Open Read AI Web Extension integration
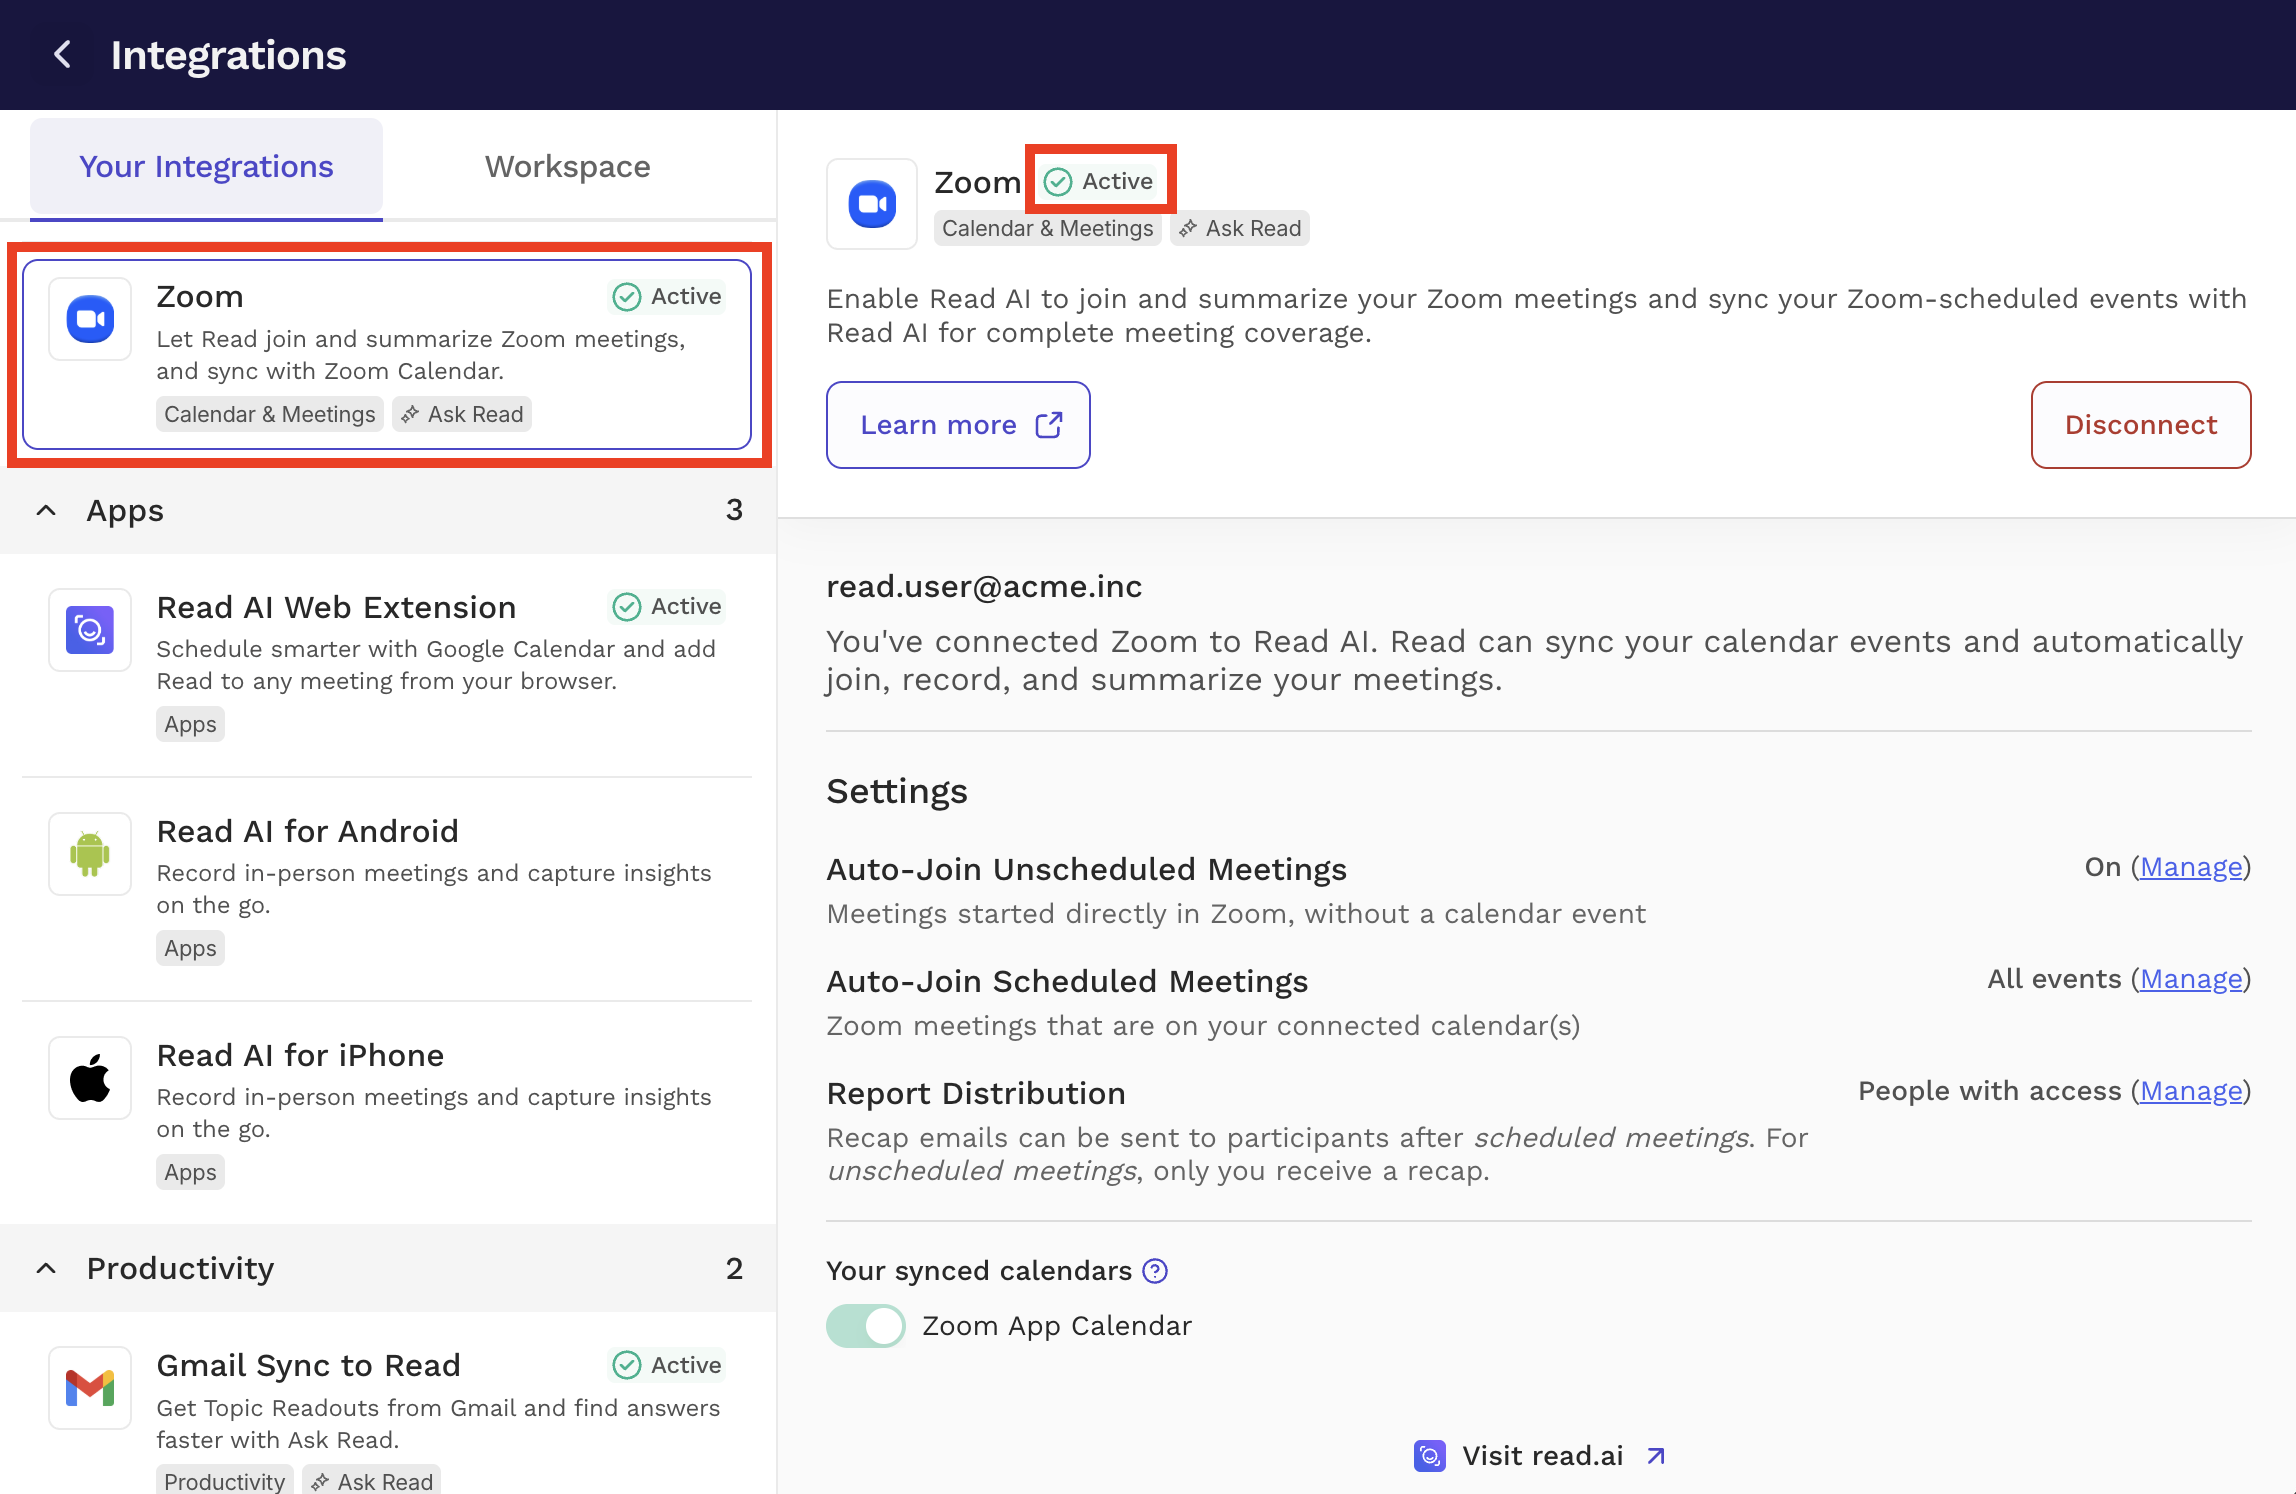 click(x=387, y=665)
